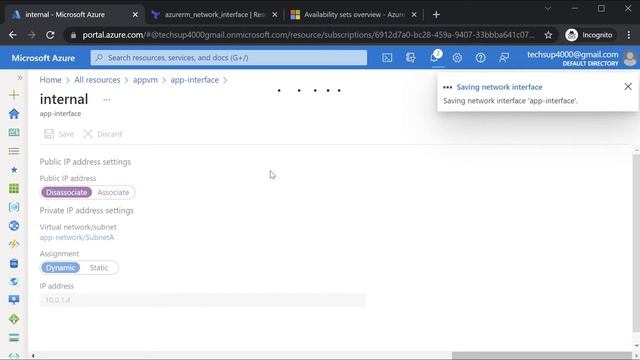
Task: Open the Incognito profile indicator
Action: (x=589, y=35)
